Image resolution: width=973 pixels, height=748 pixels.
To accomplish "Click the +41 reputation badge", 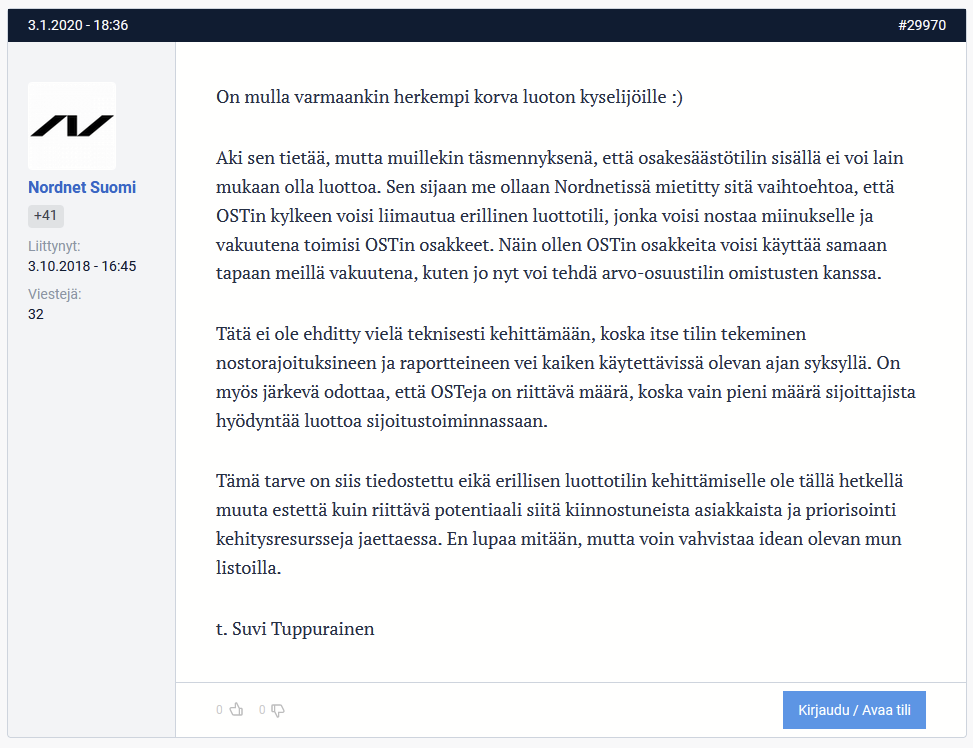I will click(x=46, y=216).
